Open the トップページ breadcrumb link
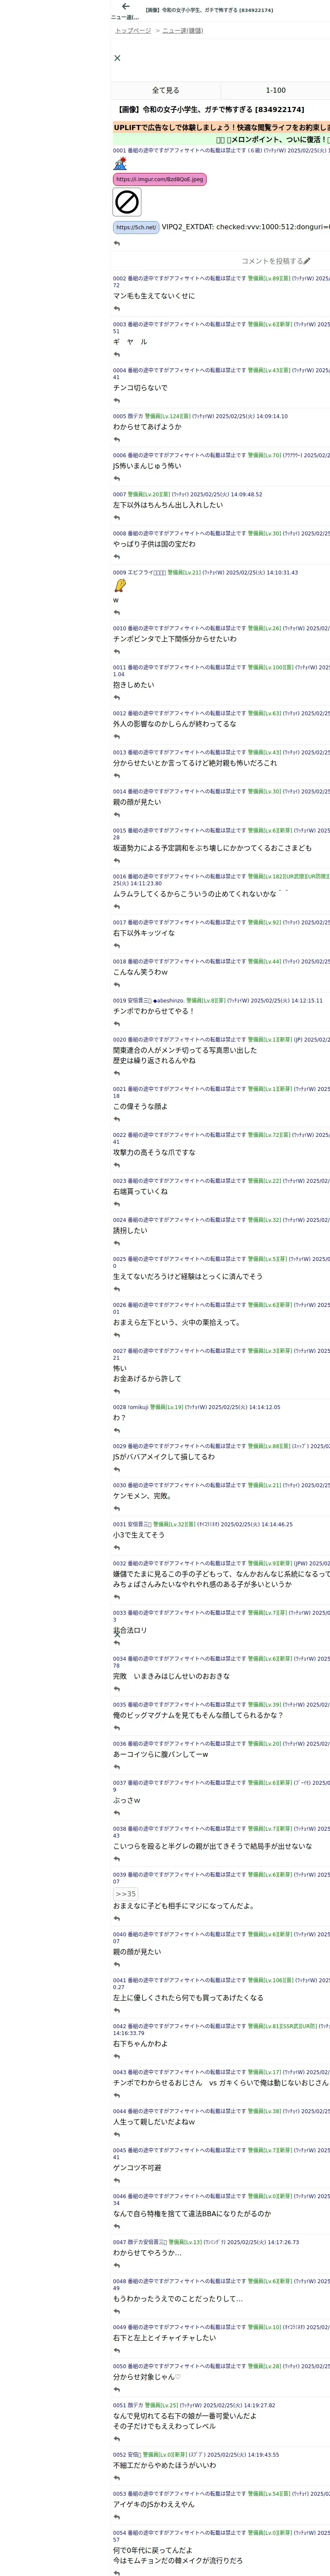 [133, 31]
